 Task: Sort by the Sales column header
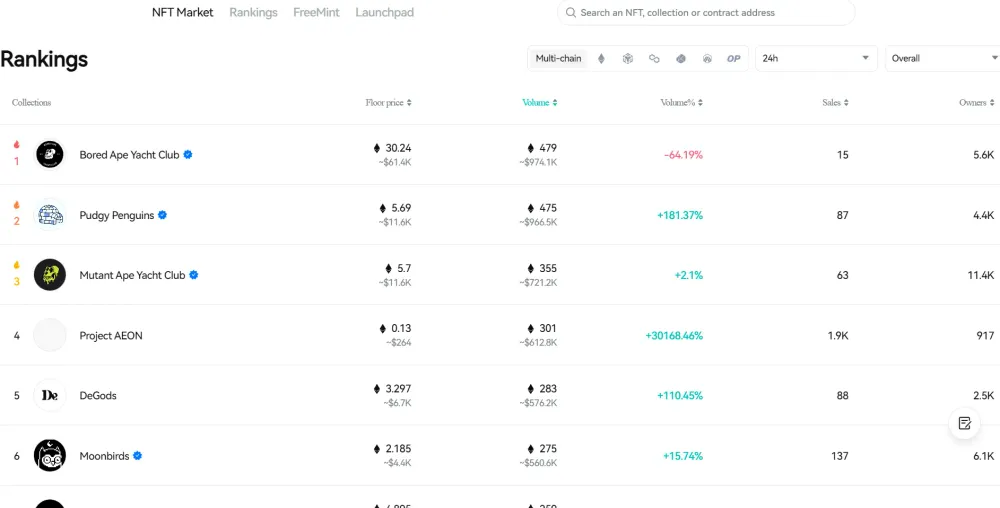tap(835, 103)
